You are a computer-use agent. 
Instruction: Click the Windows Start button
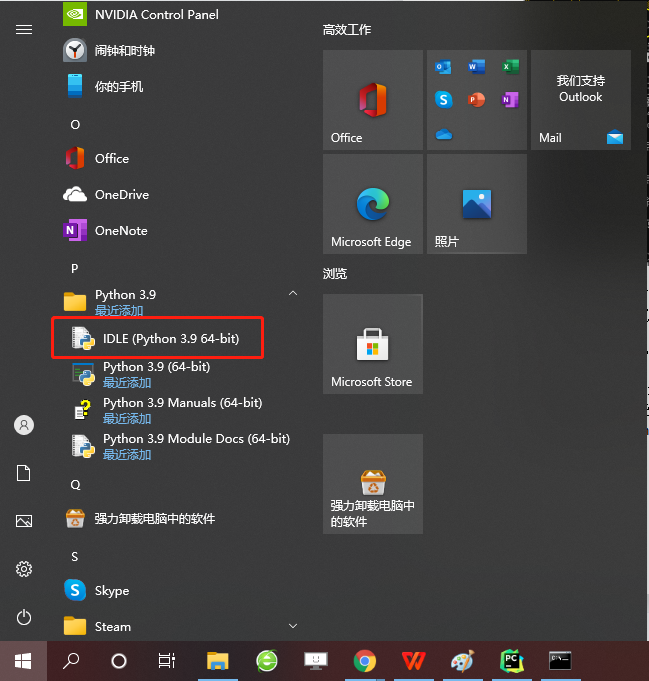(23, 661)
